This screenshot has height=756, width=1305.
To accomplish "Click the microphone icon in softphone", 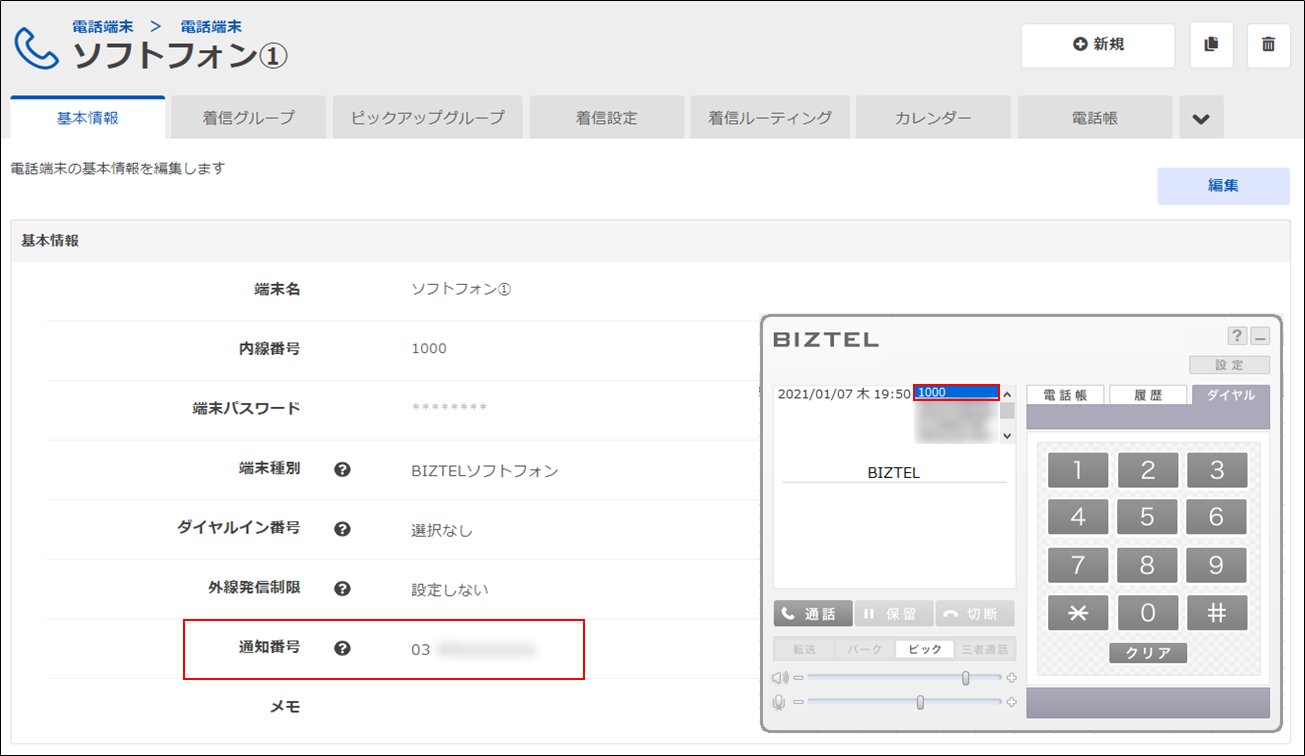I will [x=779, y=702].
